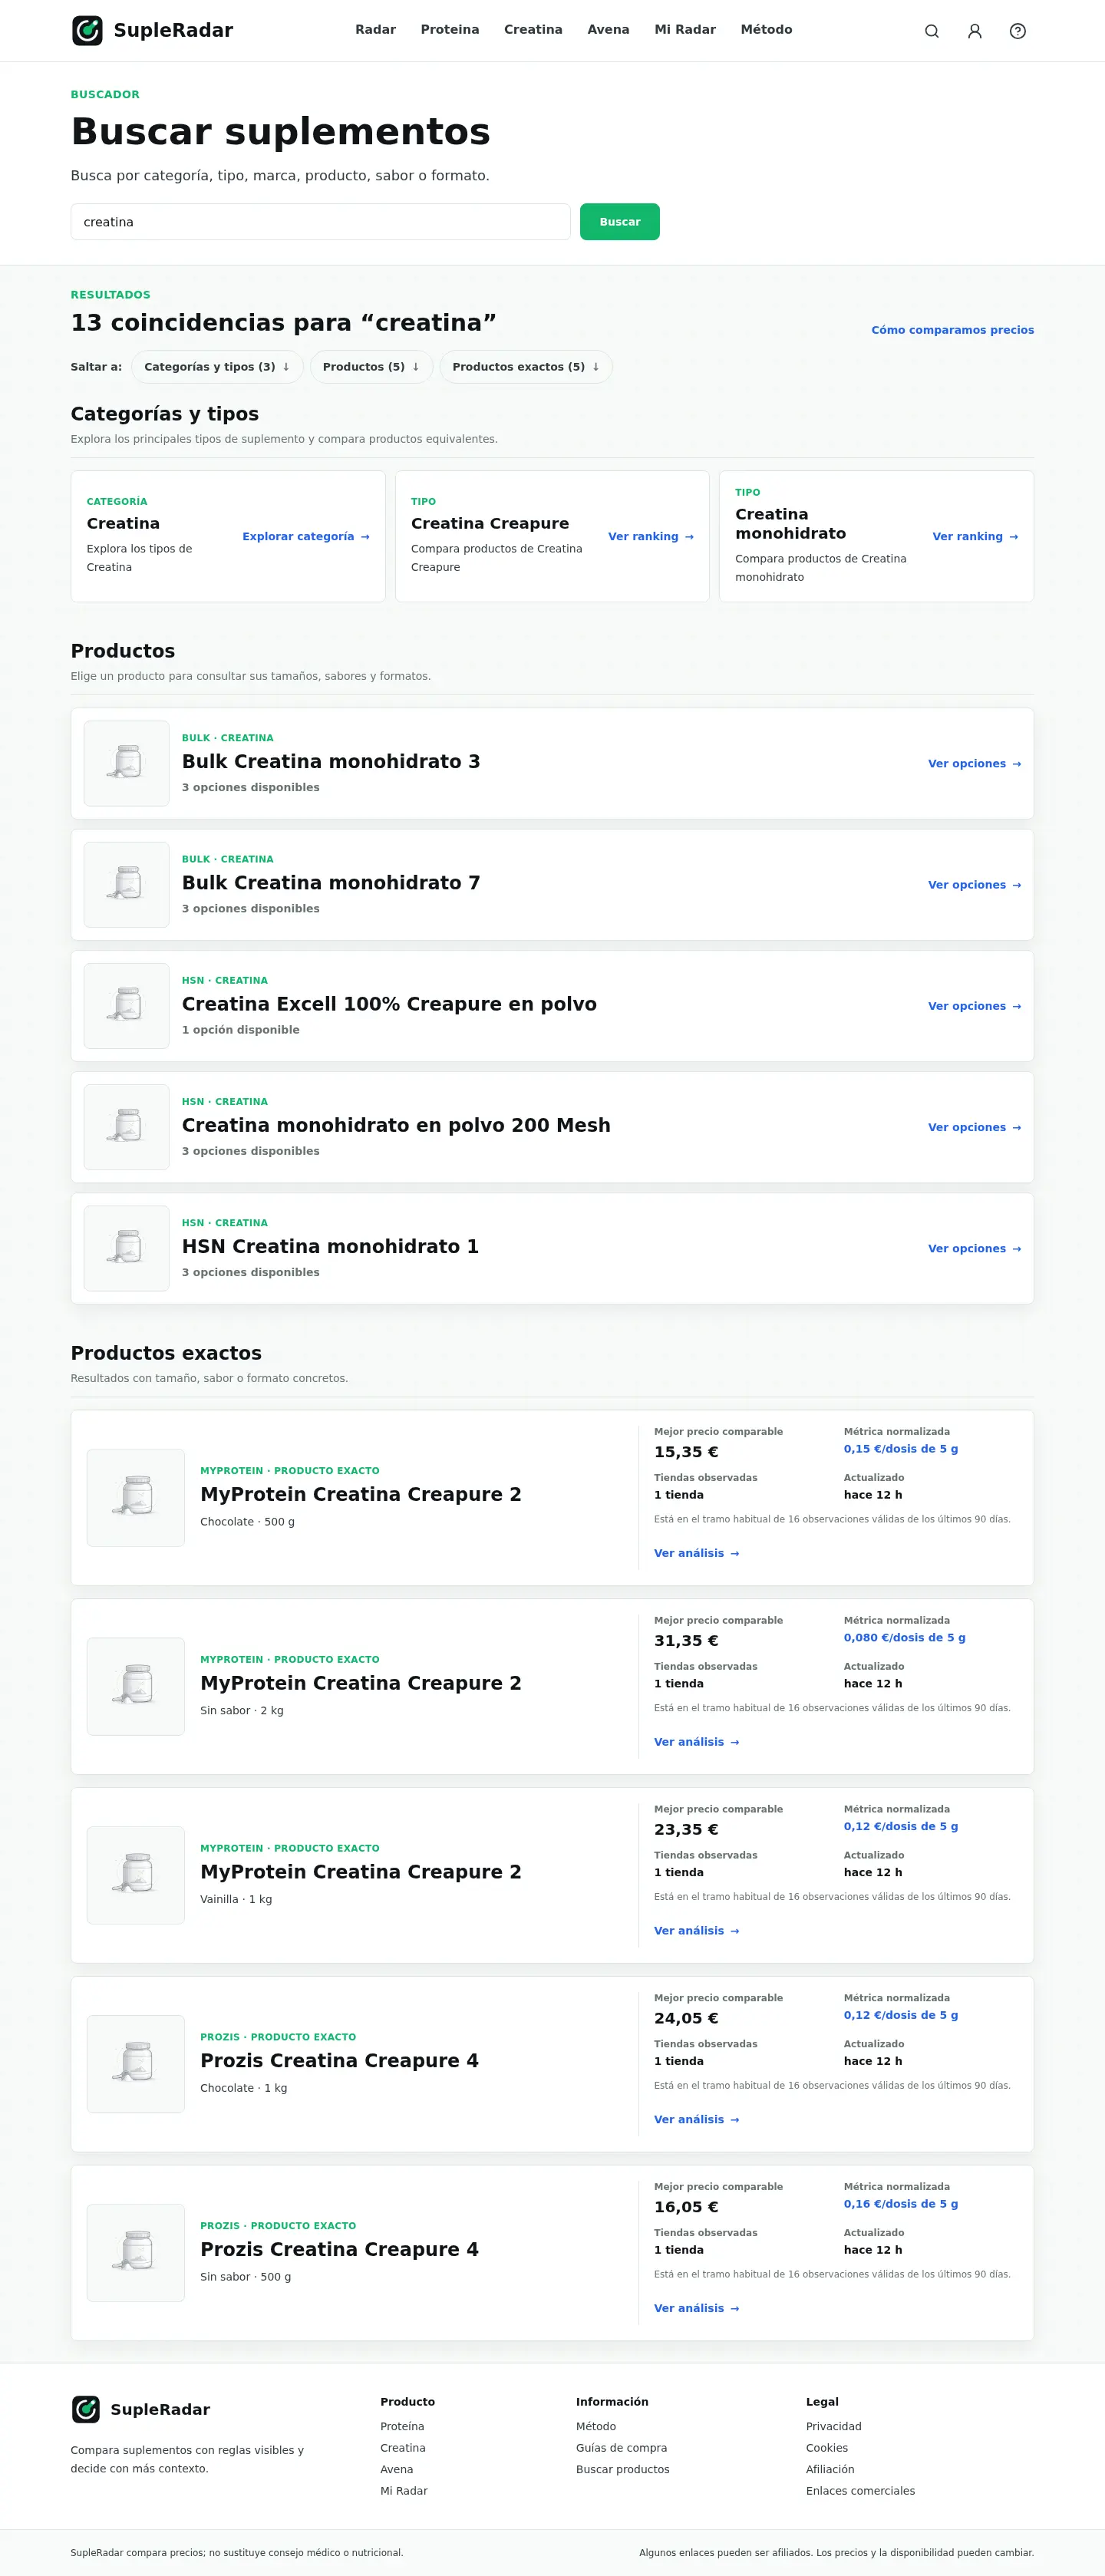This screenshot has height=2576, width=1105.
Task: Jump to Productos exactos (5) section
Action: 526,367
